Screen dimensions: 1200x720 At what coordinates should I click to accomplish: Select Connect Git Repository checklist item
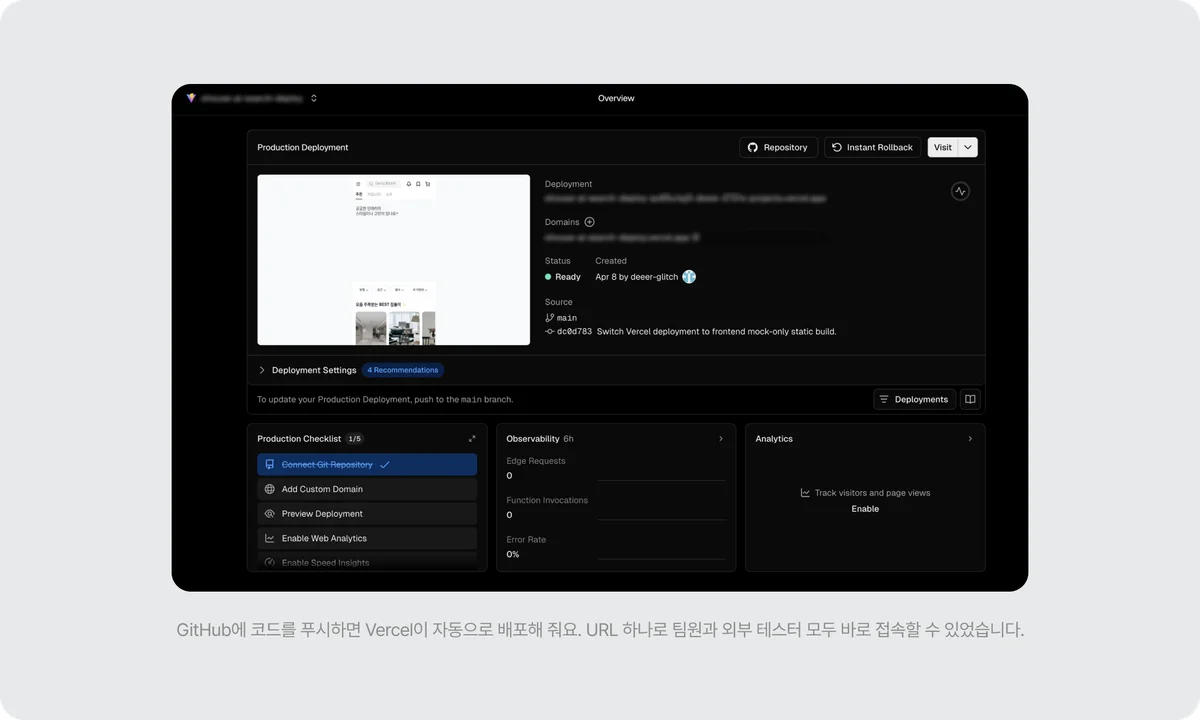(x=367, y=465)
